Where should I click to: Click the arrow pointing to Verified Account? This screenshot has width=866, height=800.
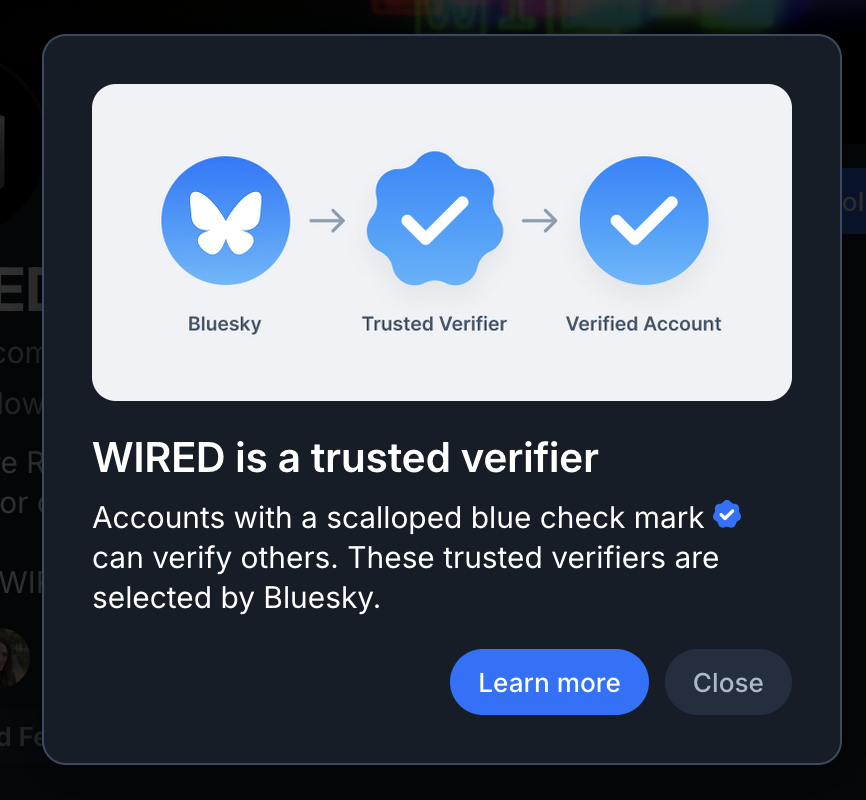pos(540,221)
